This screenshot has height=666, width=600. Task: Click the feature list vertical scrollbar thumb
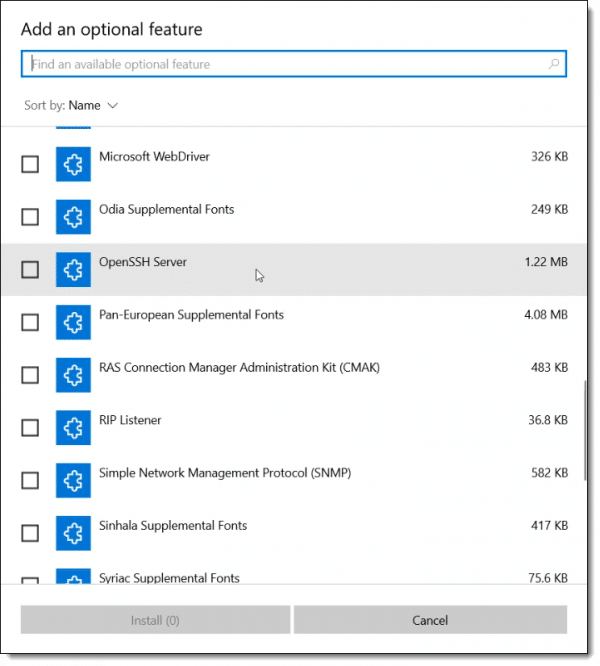pos(585,430)
